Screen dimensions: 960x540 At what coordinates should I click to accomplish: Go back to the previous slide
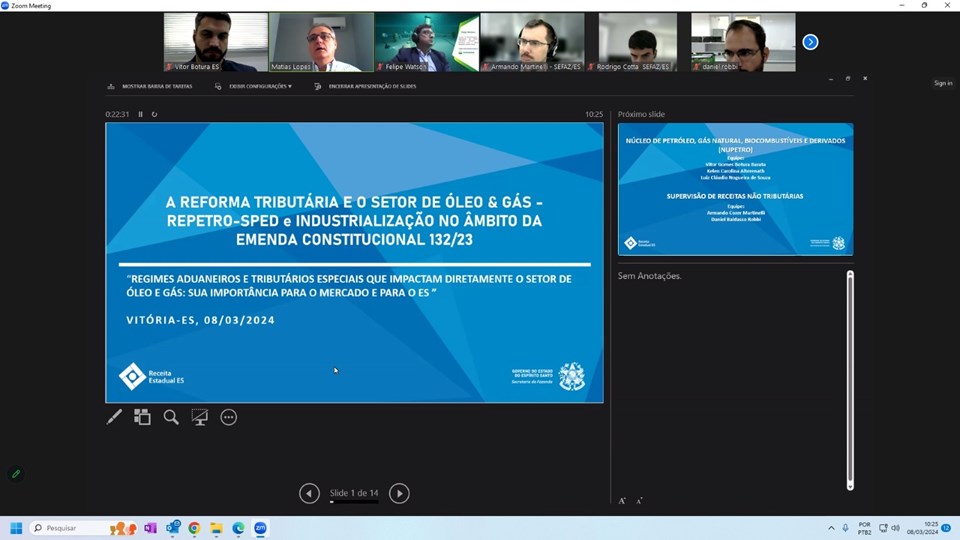click(x=310, y=493)
